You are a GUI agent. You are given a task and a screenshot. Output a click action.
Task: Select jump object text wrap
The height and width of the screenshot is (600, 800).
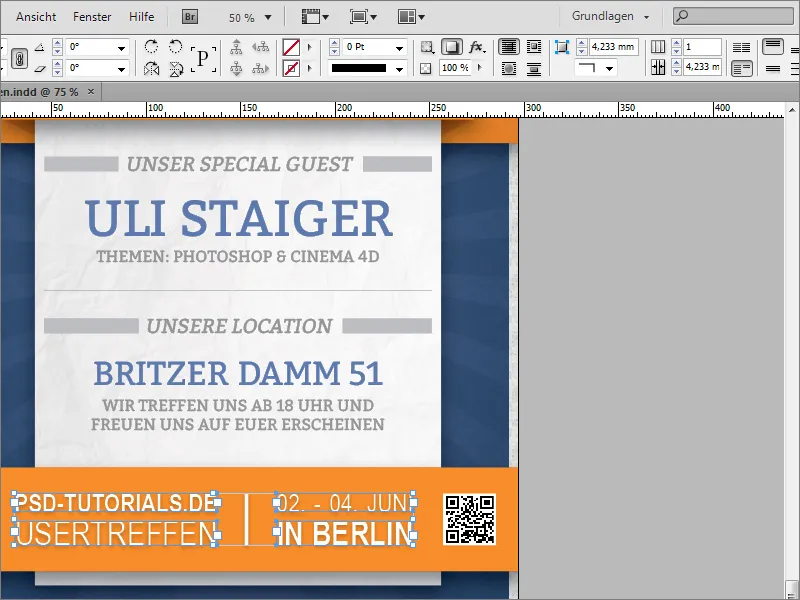(534, 68)
